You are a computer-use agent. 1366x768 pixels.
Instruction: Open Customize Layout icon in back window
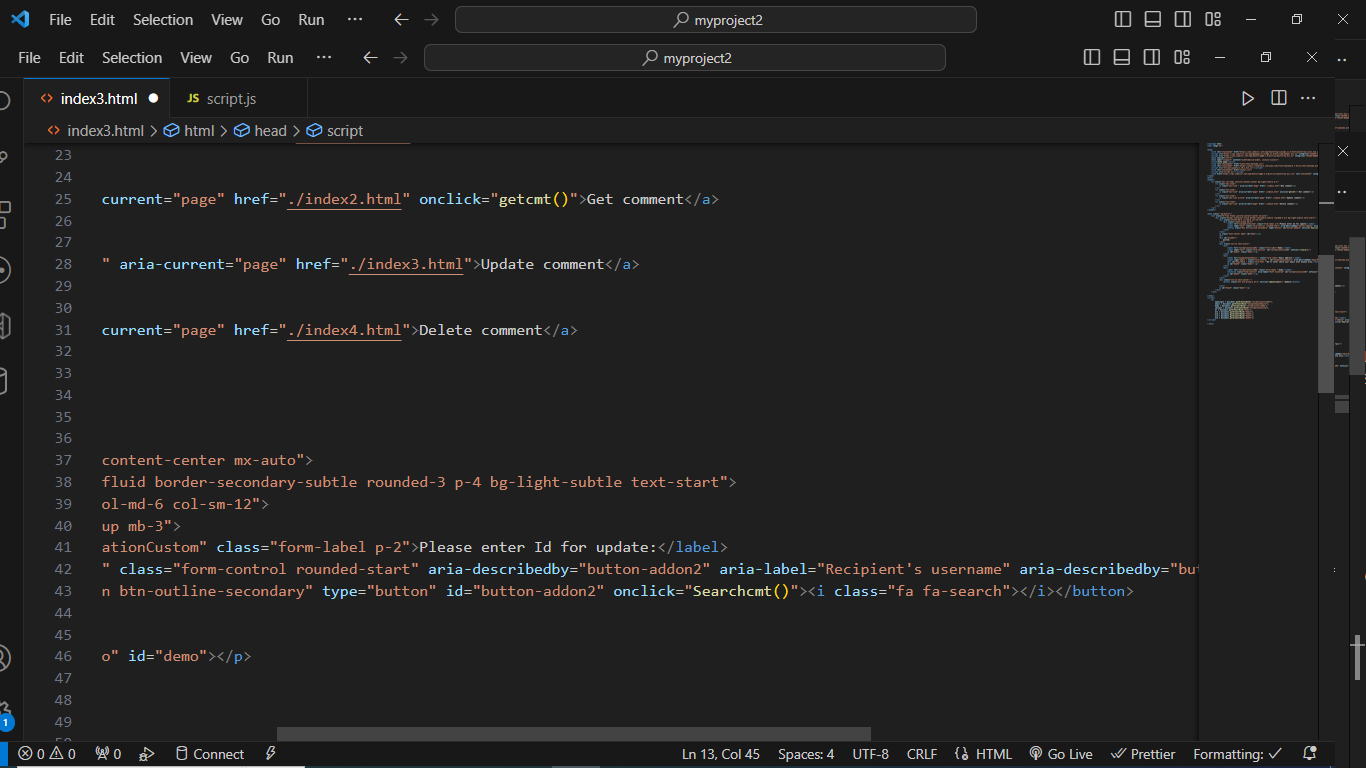pyautogui.click(x=1213, y=20)
